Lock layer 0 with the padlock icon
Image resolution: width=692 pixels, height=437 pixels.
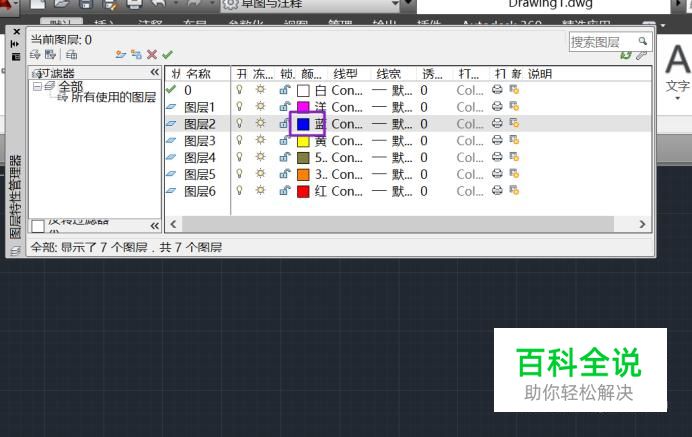tap(285, 90)
